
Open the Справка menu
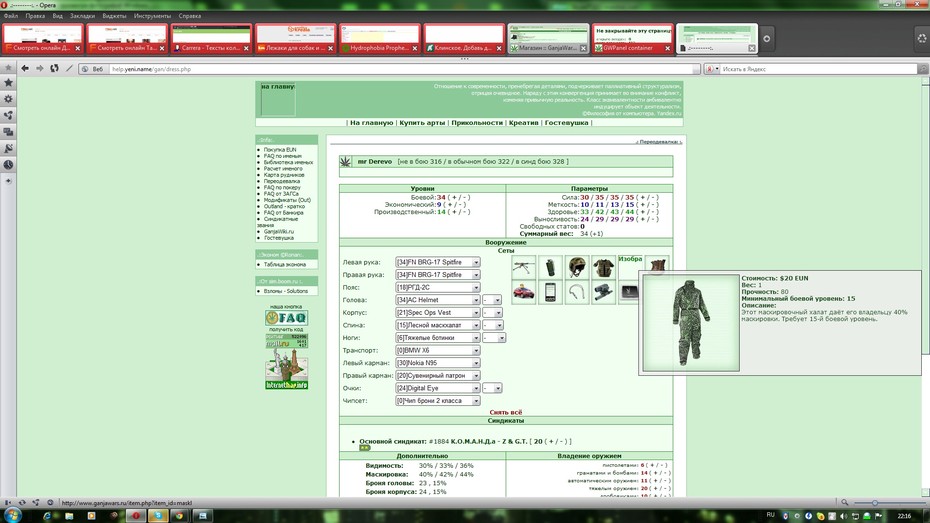tap(190, 16)
